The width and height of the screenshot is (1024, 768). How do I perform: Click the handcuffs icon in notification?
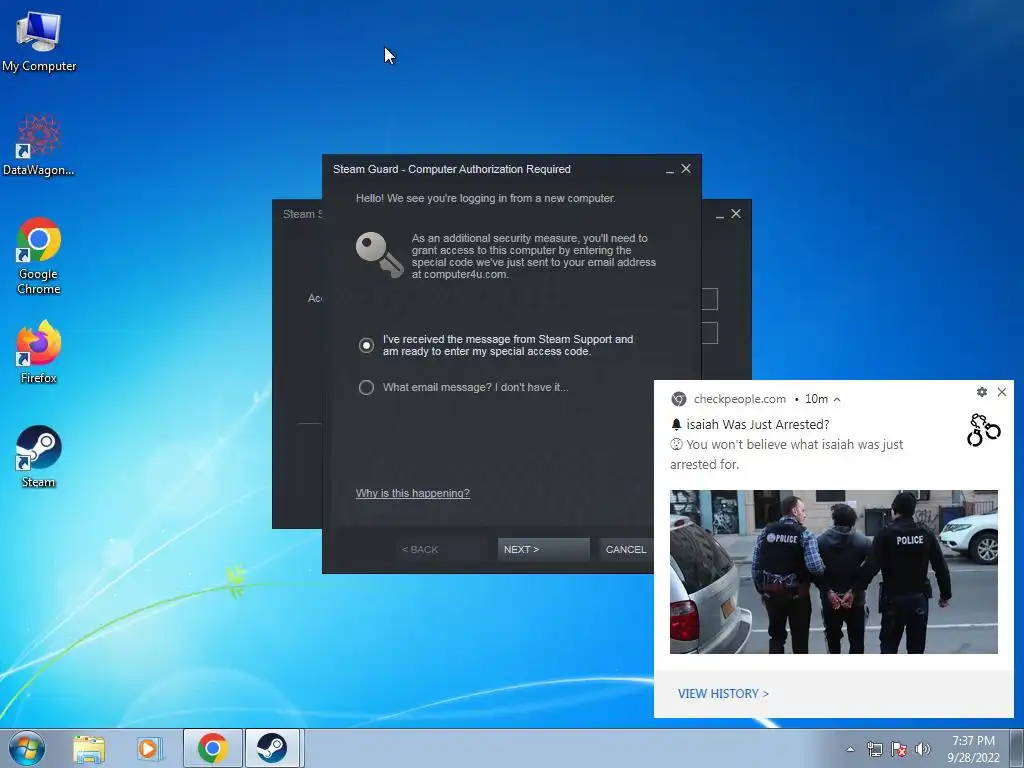[x=984, y=430]
